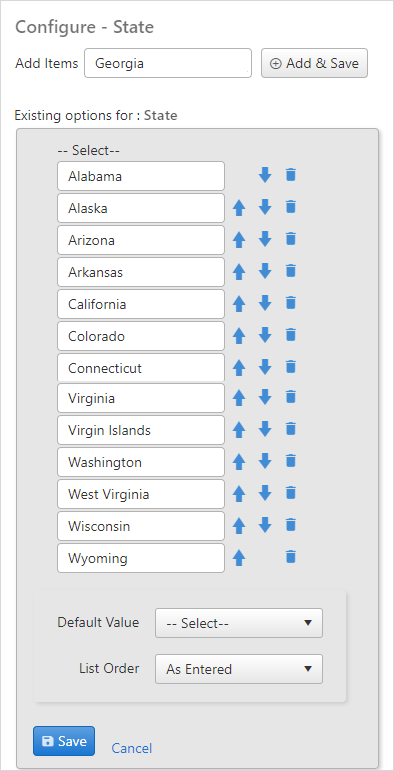Move Alabama down one position
394x771 pixels.
coord(265,175)
